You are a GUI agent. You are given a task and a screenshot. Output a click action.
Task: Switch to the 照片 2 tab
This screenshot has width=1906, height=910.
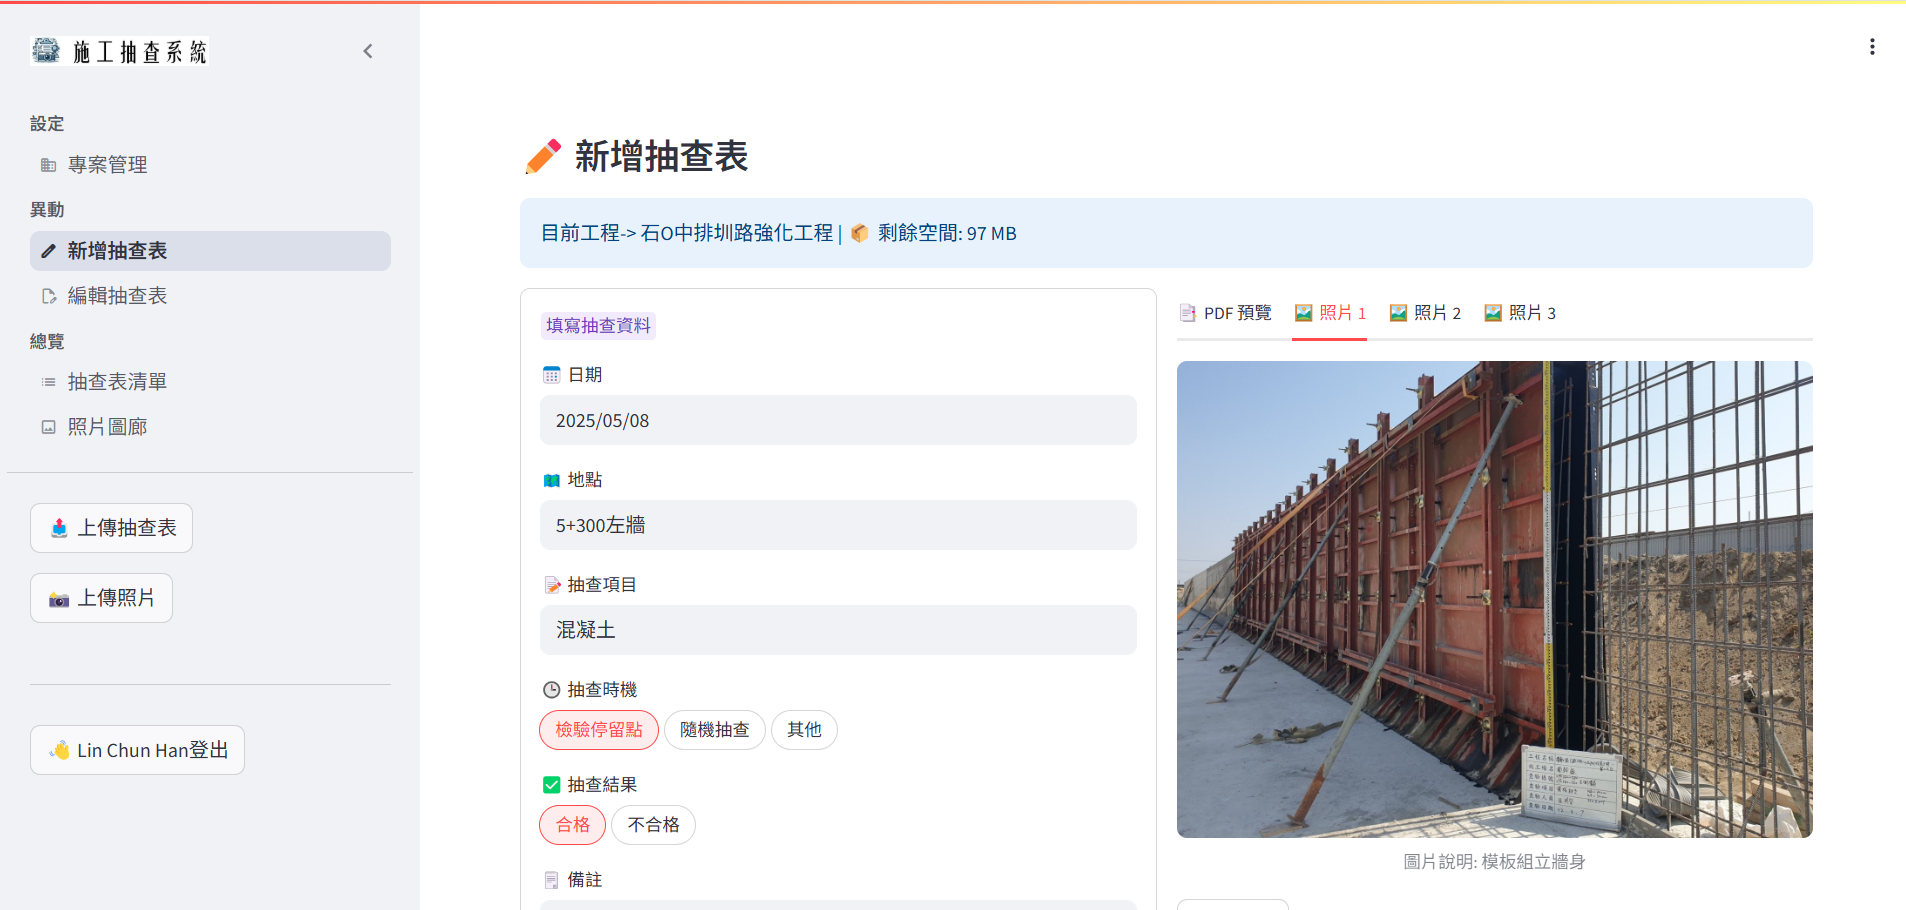1425,313
